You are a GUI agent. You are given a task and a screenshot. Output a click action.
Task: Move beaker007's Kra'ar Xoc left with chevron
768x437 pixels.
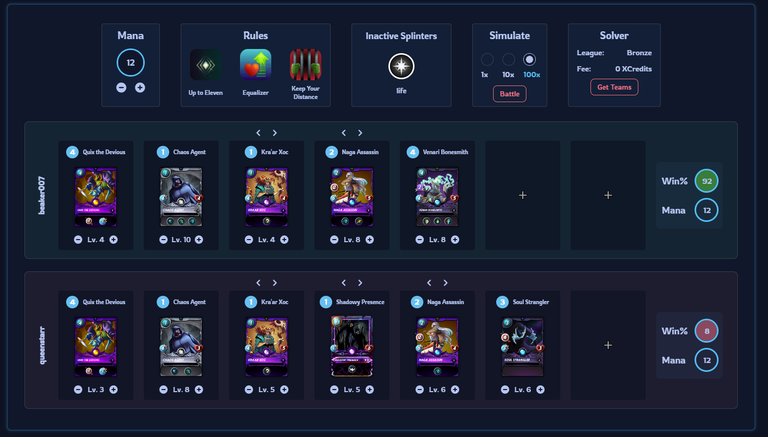click(259, 133)
